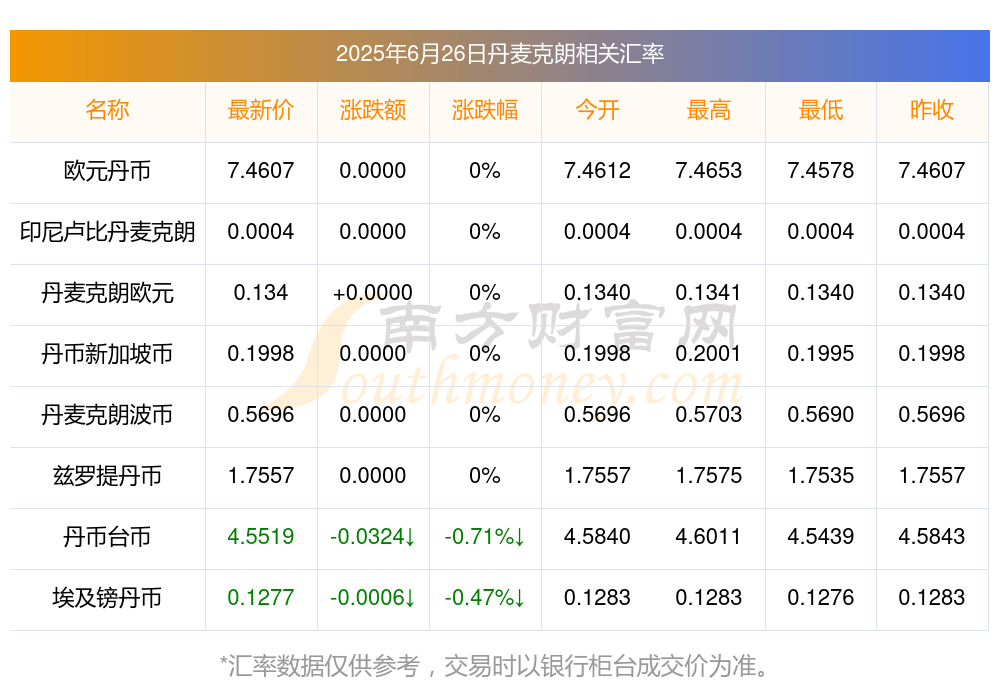Click the 埃及镑丹币 currency name
The height and width of the screenshot is (698, 1000).
click(107, 598)
